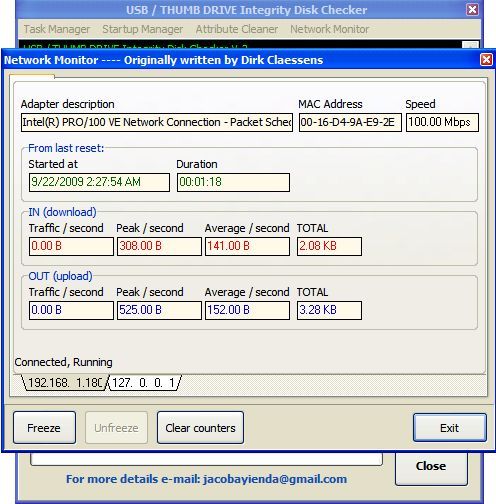Select the MAC Address field
This screenshot has width=496, height=504.
click(x=350, y=122)
